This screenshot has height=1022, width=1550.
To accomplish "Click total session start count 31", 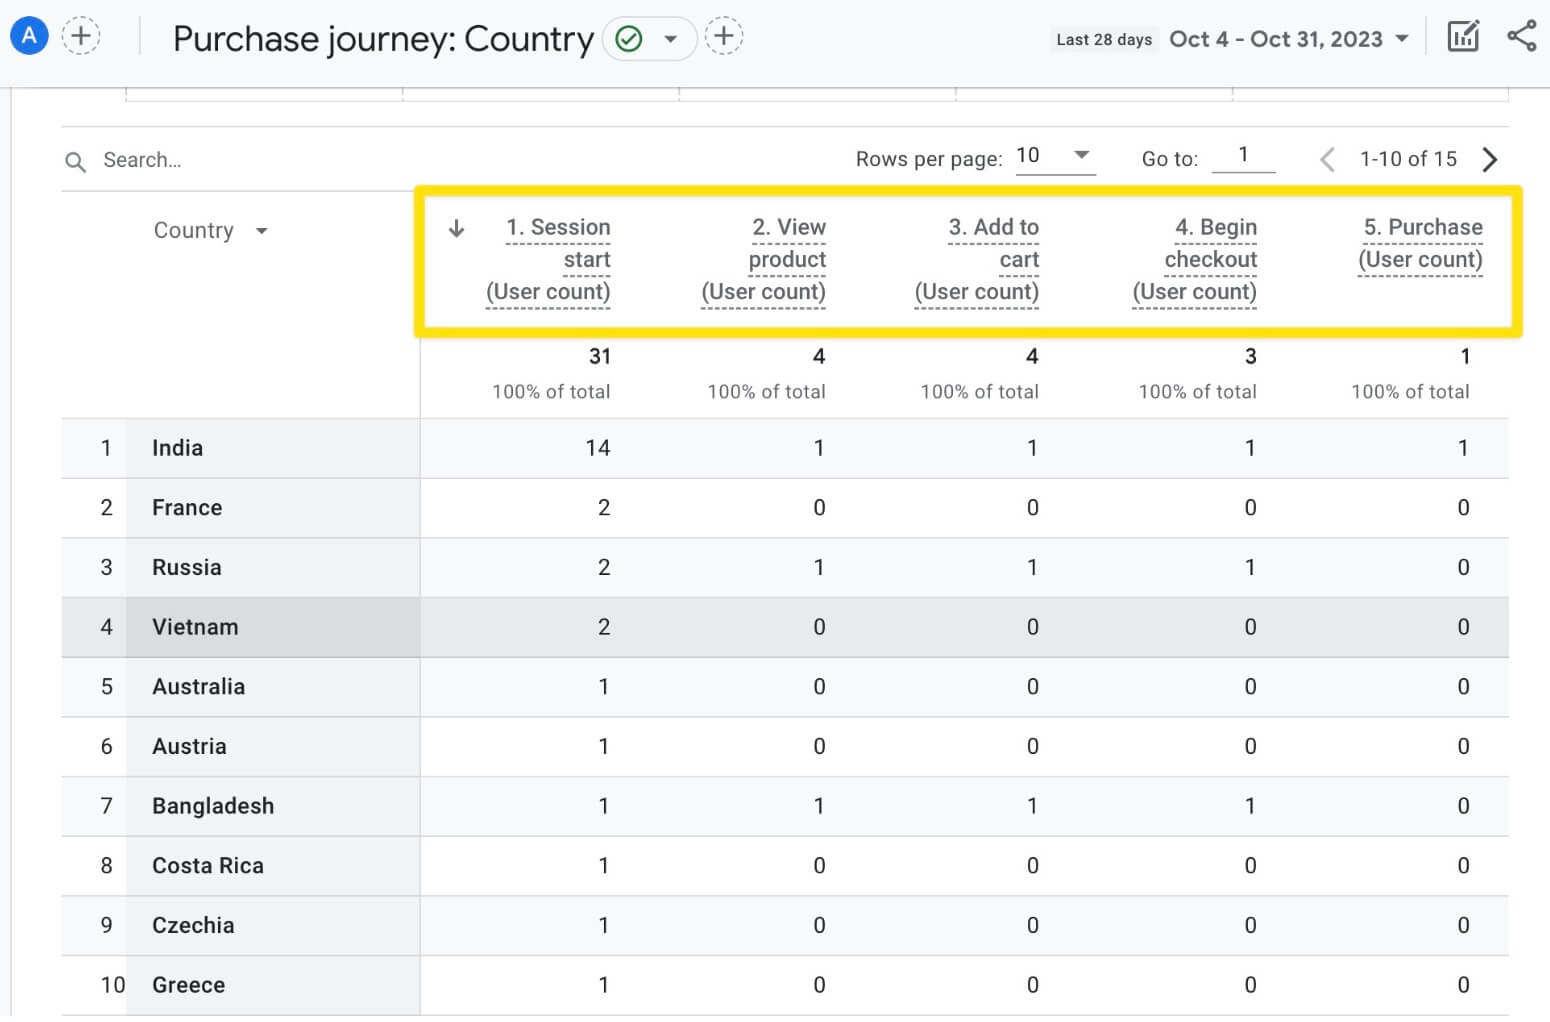I will pyautogui.click(x=600, y=356).
